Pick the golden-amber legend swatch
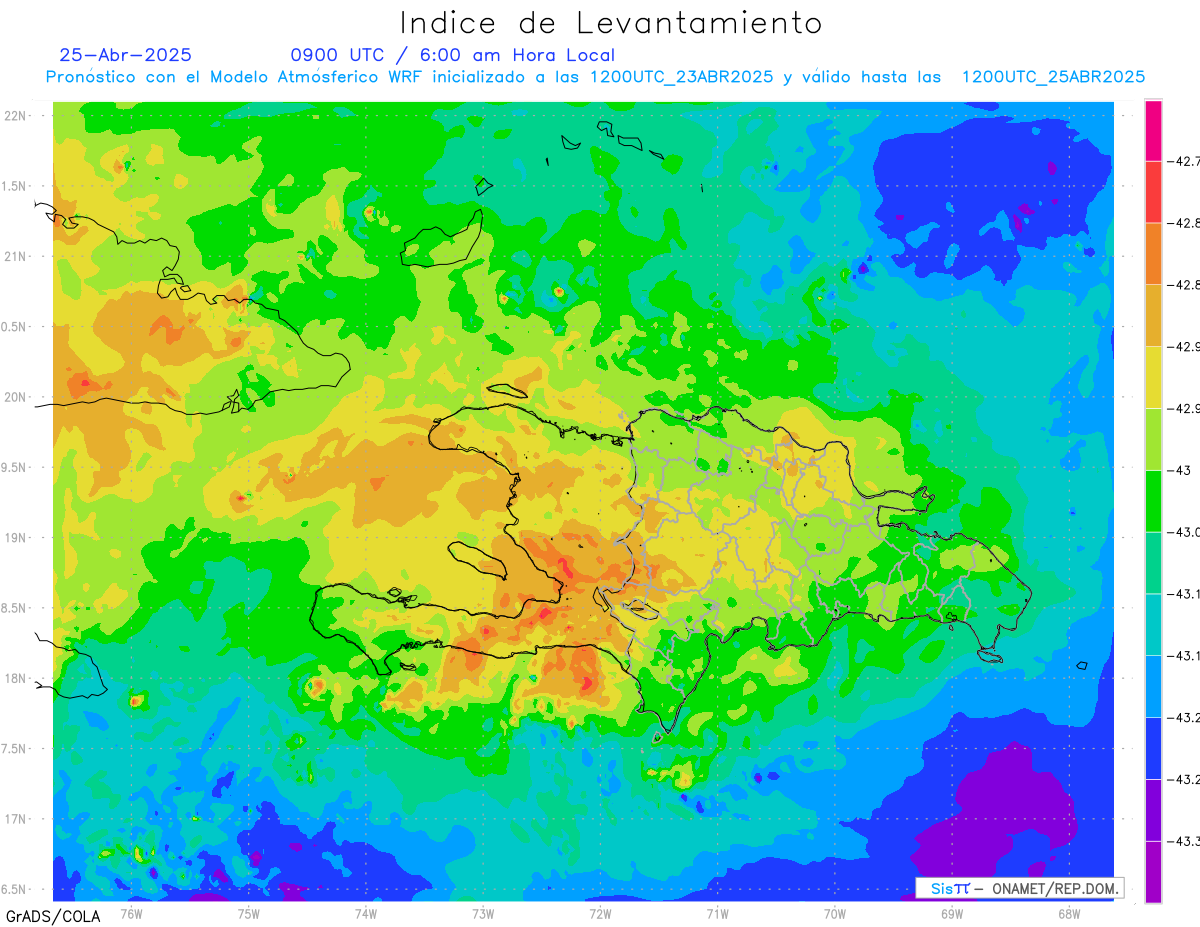The image size is (1200, 927). (x=1153, y=316)
